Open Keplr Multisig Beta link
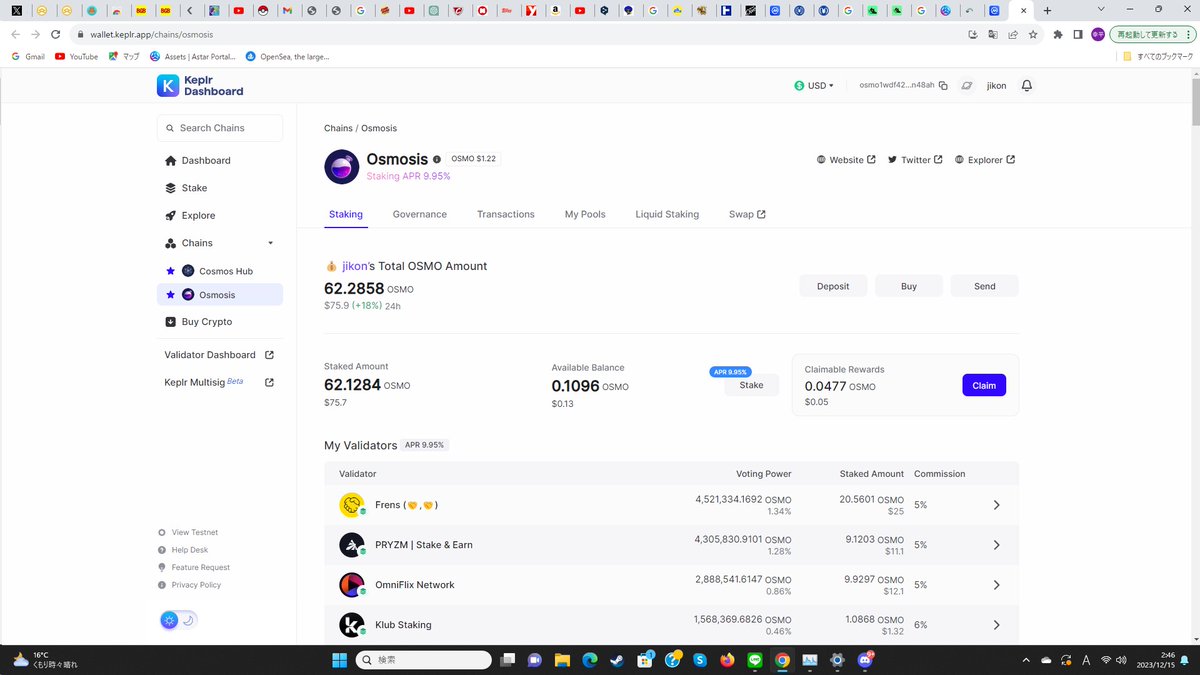This screenshot has height=675, width=1200. tap(219, 382)
